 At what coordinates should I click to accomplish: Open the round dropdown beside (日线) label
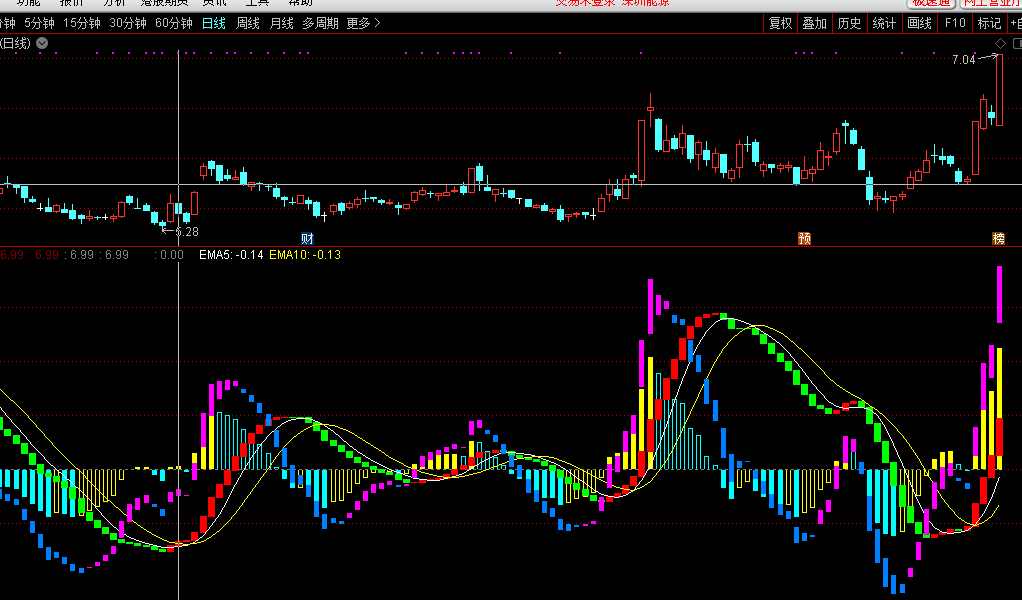pos(43,43)
